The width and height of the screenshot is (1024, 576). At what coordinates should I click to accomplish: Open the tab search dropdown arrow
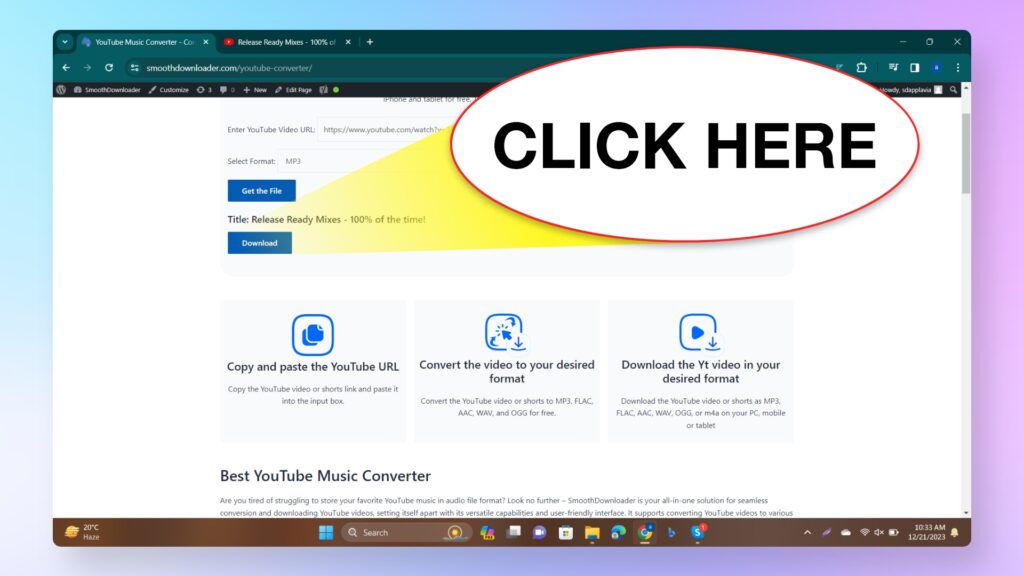click(x=65, y=42)
